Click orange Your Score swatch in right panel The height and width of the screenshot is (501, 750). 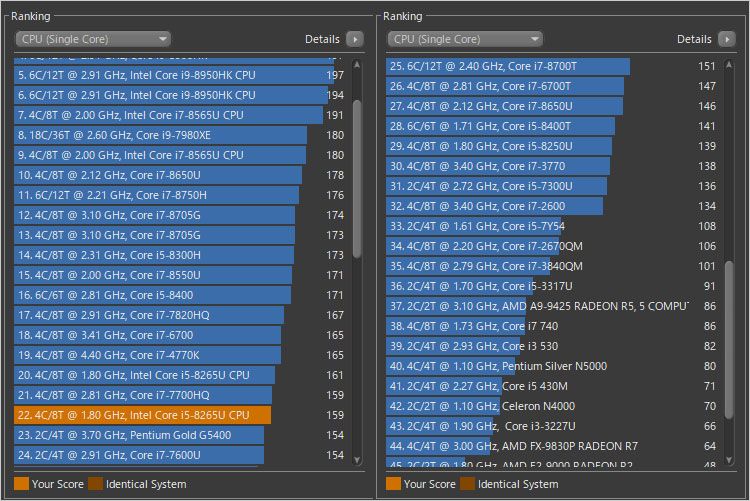click(x=393, y=484)
